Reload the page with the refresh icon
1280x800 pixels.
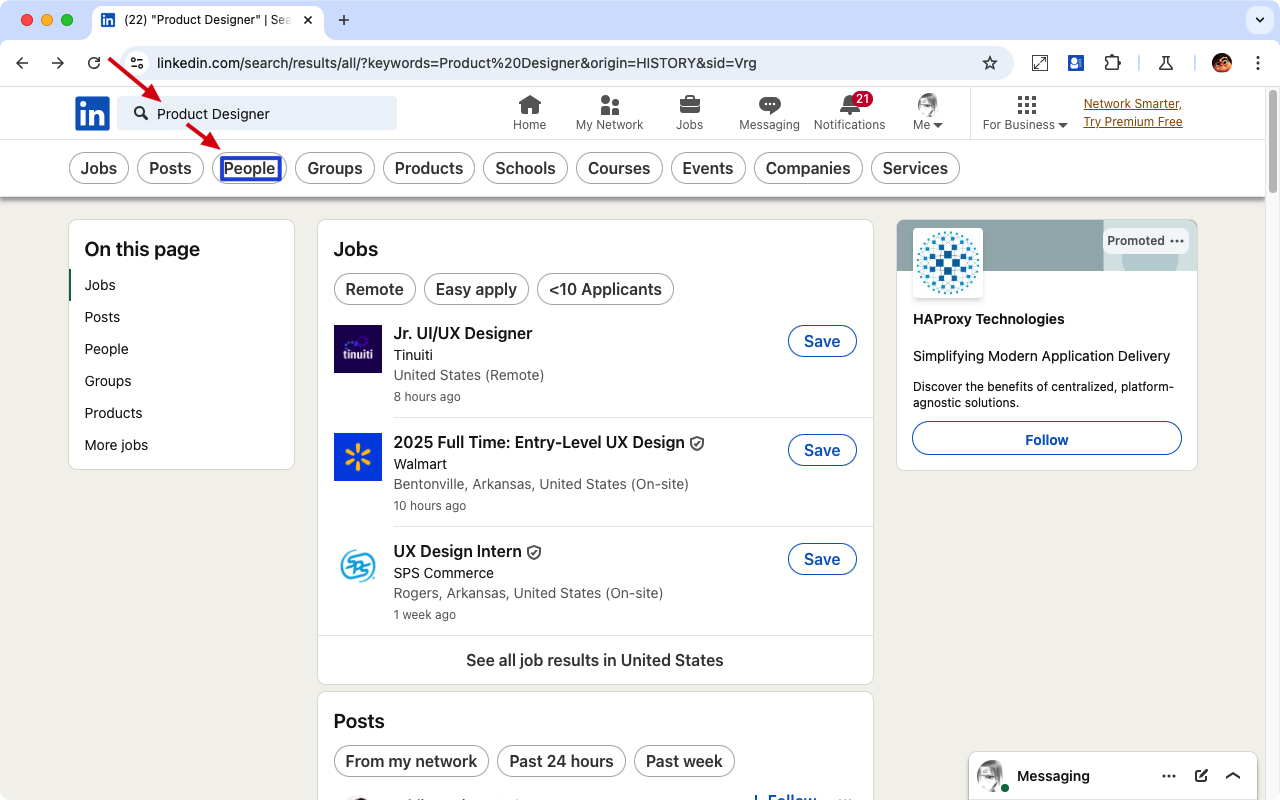click(x=94, y=63)
